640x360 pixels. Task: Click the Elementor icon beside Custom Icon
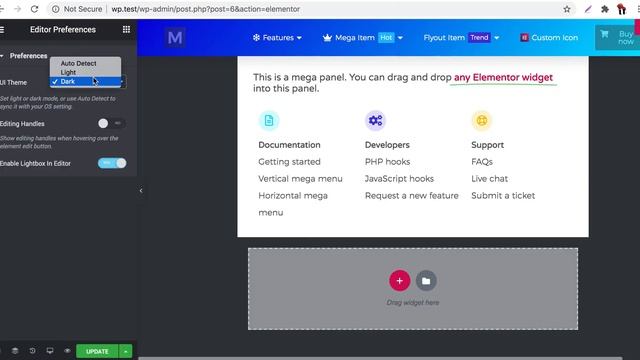(x=524, y=38)
